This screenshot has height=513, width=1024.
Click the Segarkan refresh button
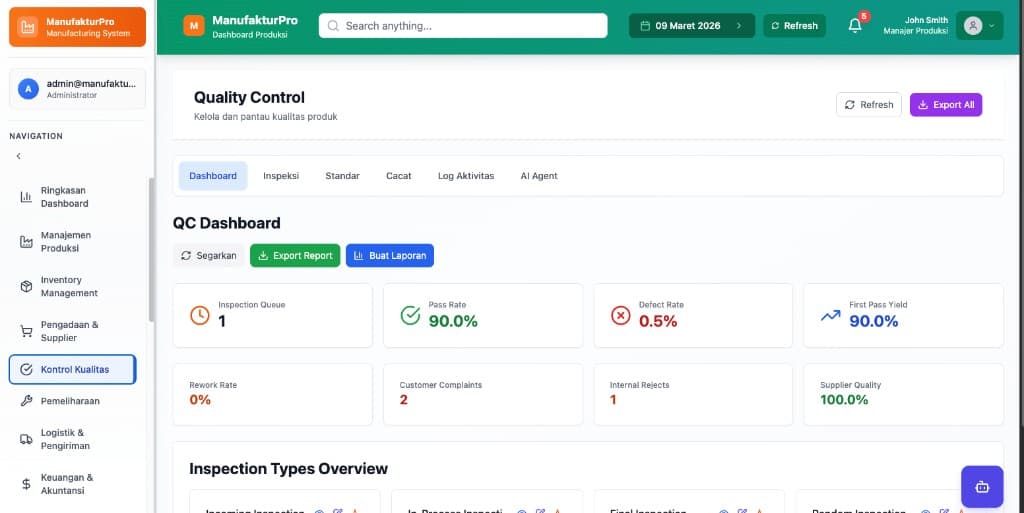coord(208,256)
